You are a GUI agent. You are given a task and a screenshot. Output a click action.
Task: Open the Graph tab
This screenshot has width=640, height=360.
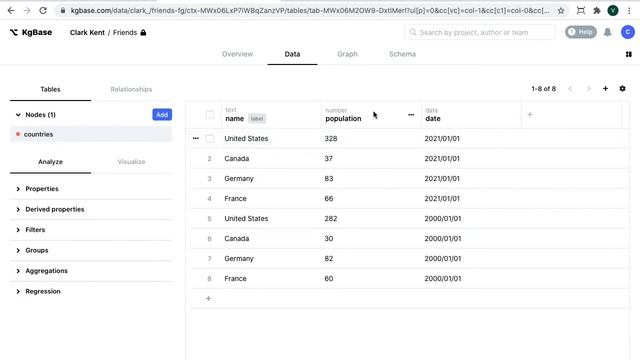(x=347, y=54)
